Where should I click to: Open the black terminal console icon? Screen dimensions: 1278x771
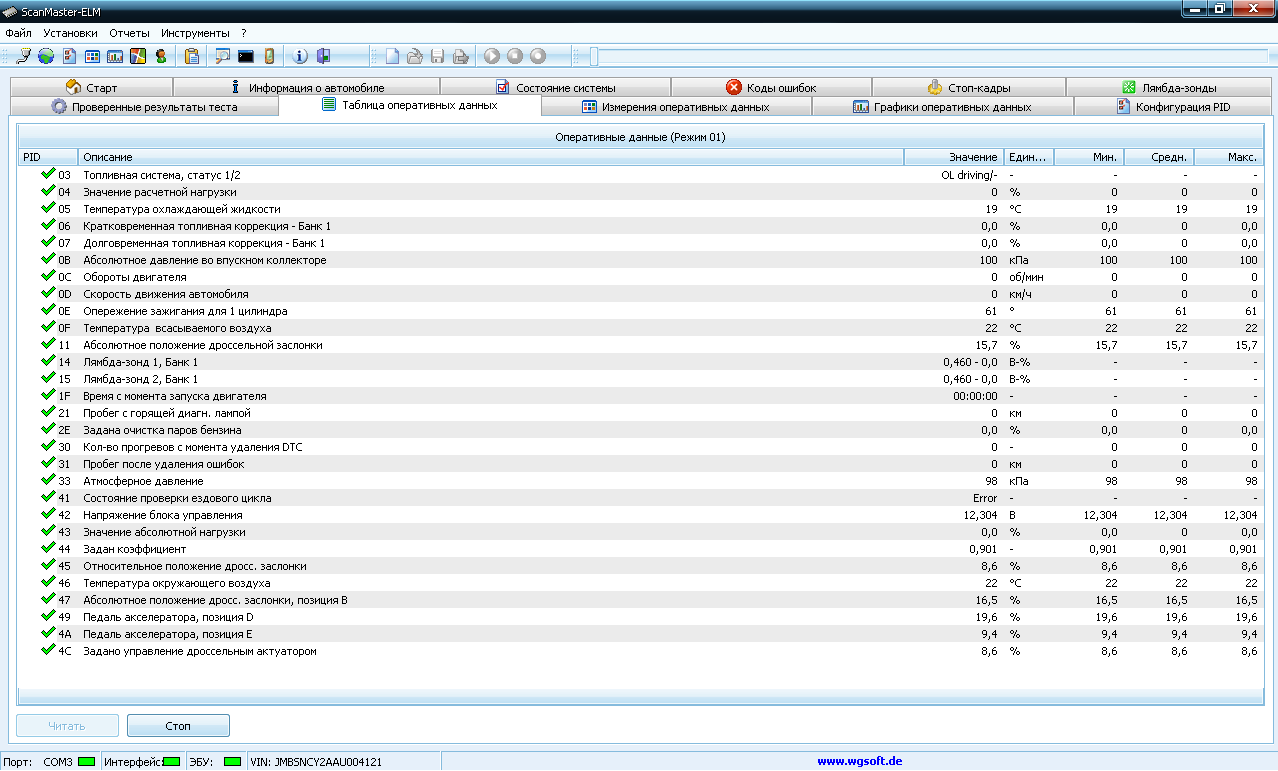pos(246,56)
